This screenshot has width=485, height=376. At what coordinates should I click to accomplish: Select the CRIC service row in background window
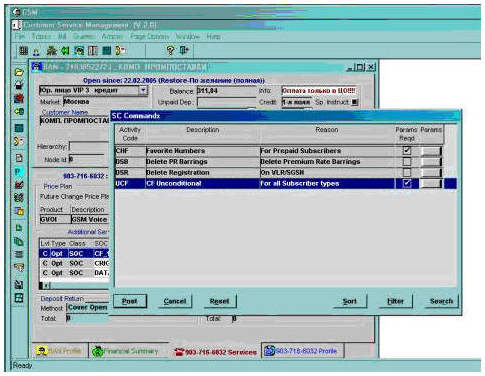[x=75, y=263]
